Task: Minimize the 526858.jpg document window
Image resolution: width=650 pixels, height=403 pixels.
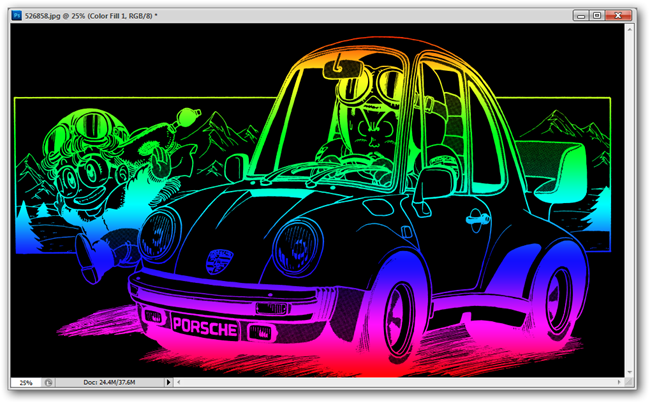Action: click(x=581, y=16)
